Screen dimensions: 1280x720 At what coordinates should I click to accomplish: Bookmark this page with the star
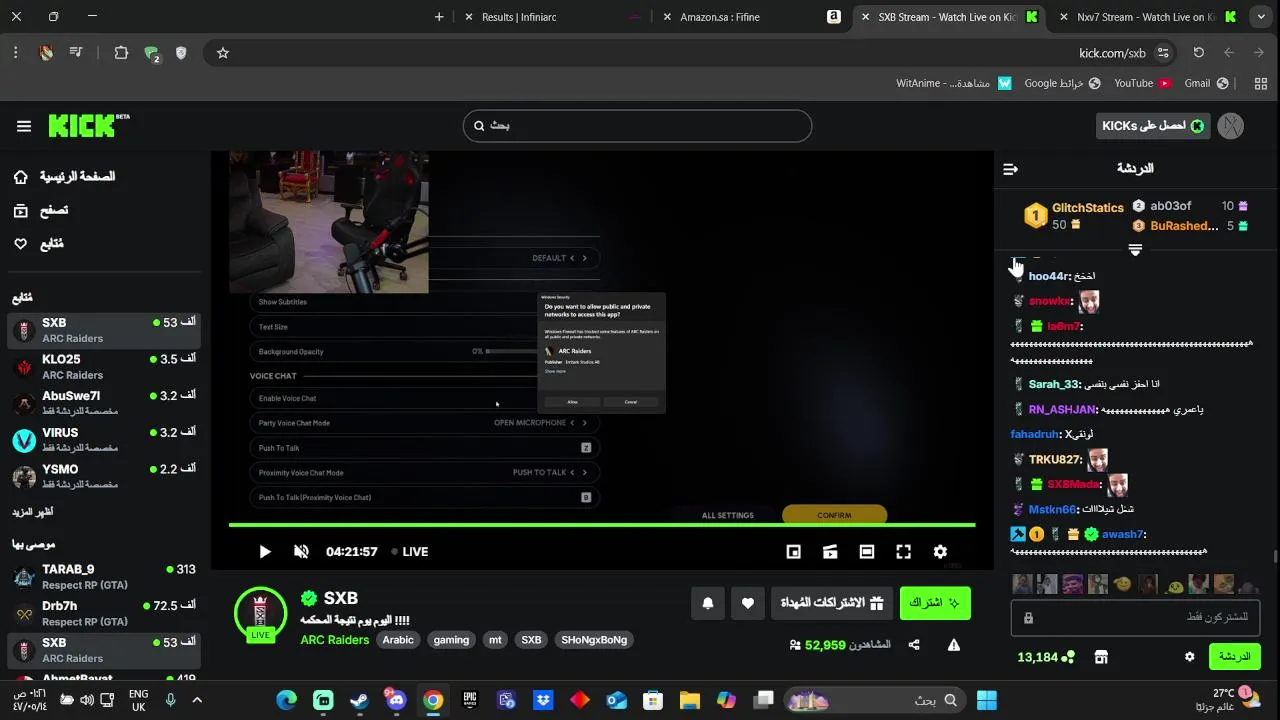223,53
